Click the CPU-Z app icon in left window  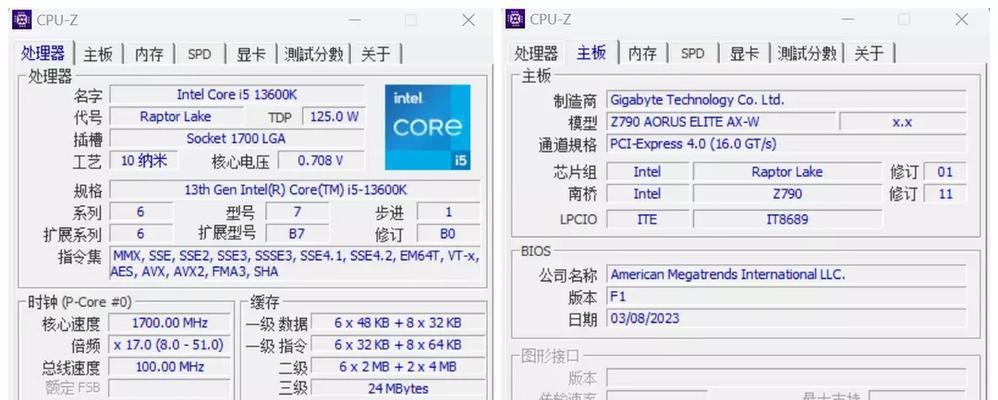coord(21,20)
